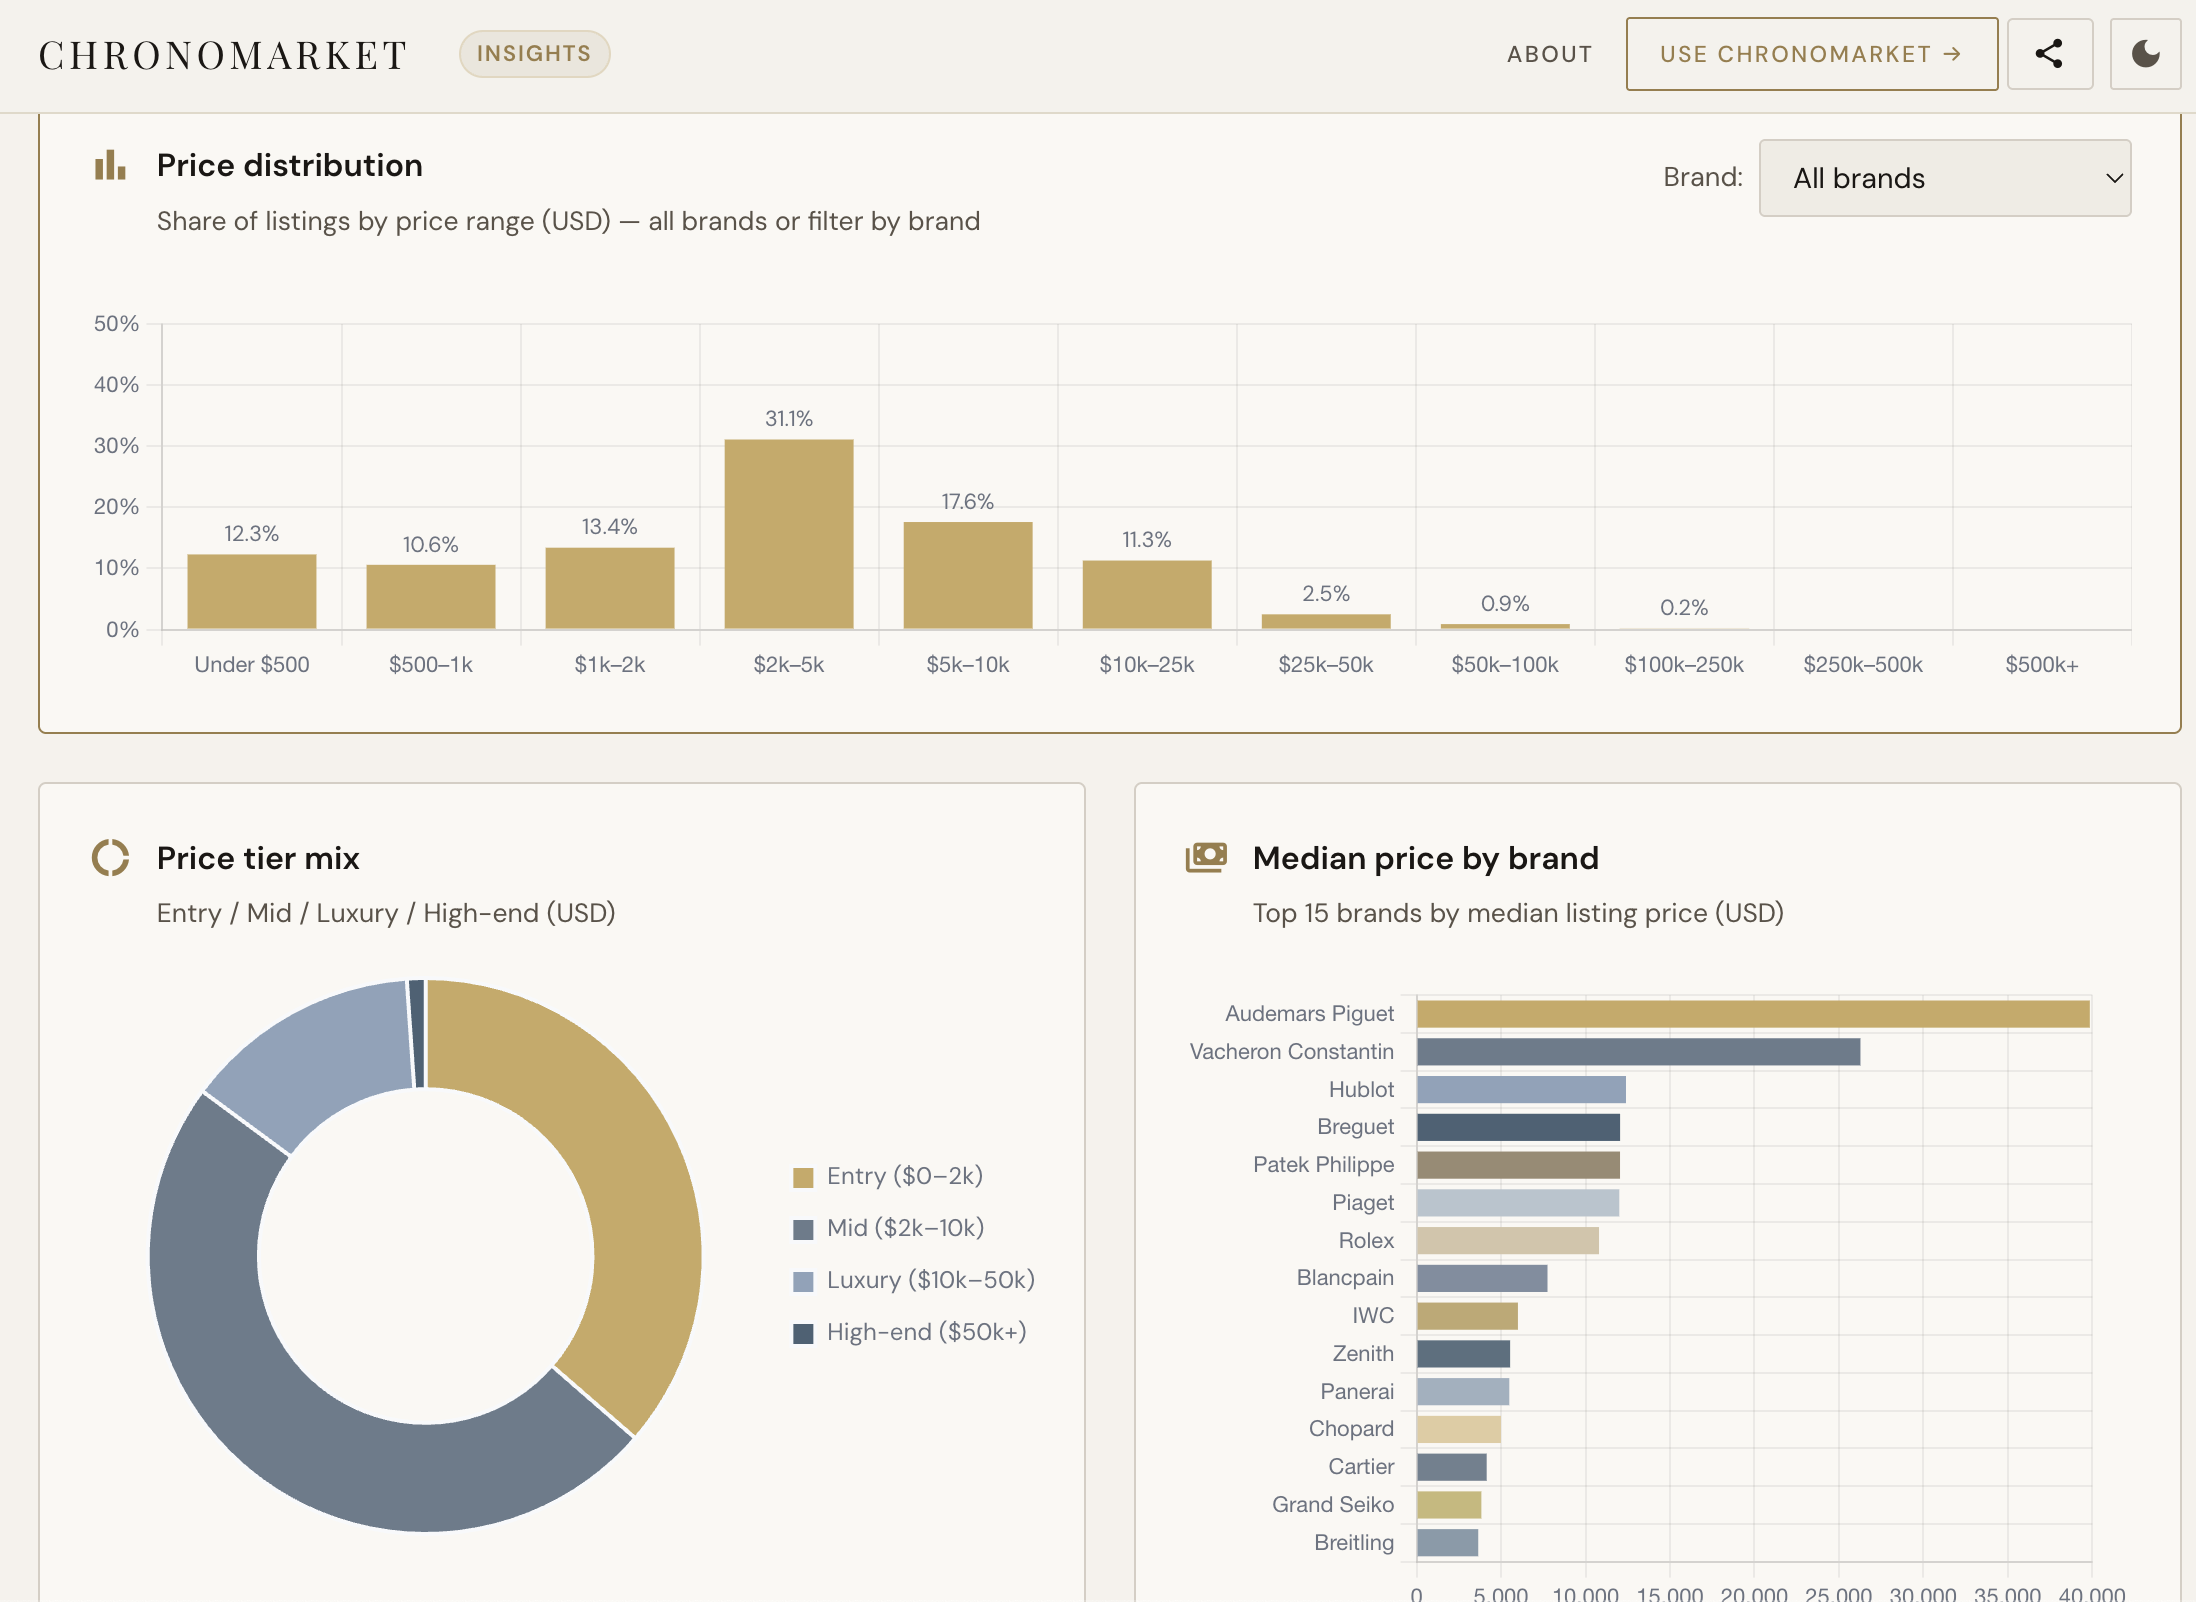Toggle dark mode moon icon
2196x1602 pixels.
pyautogui.click(x=2144, y=54)
